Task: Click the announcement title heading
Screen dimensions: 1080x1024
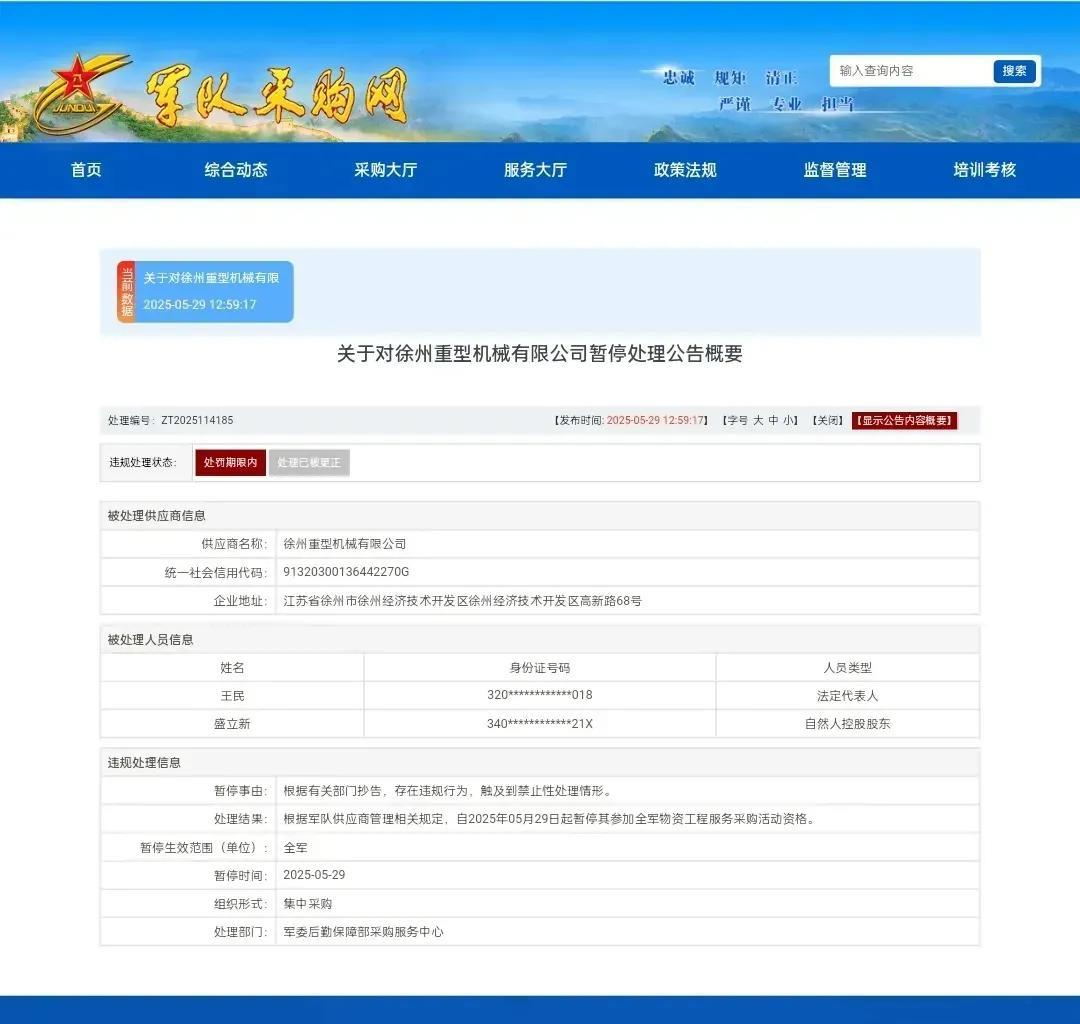Action: 539,354
